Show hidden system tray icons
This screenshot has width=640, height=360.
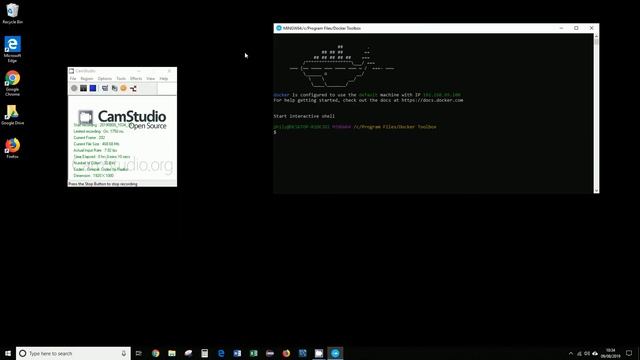coord(571,353)
